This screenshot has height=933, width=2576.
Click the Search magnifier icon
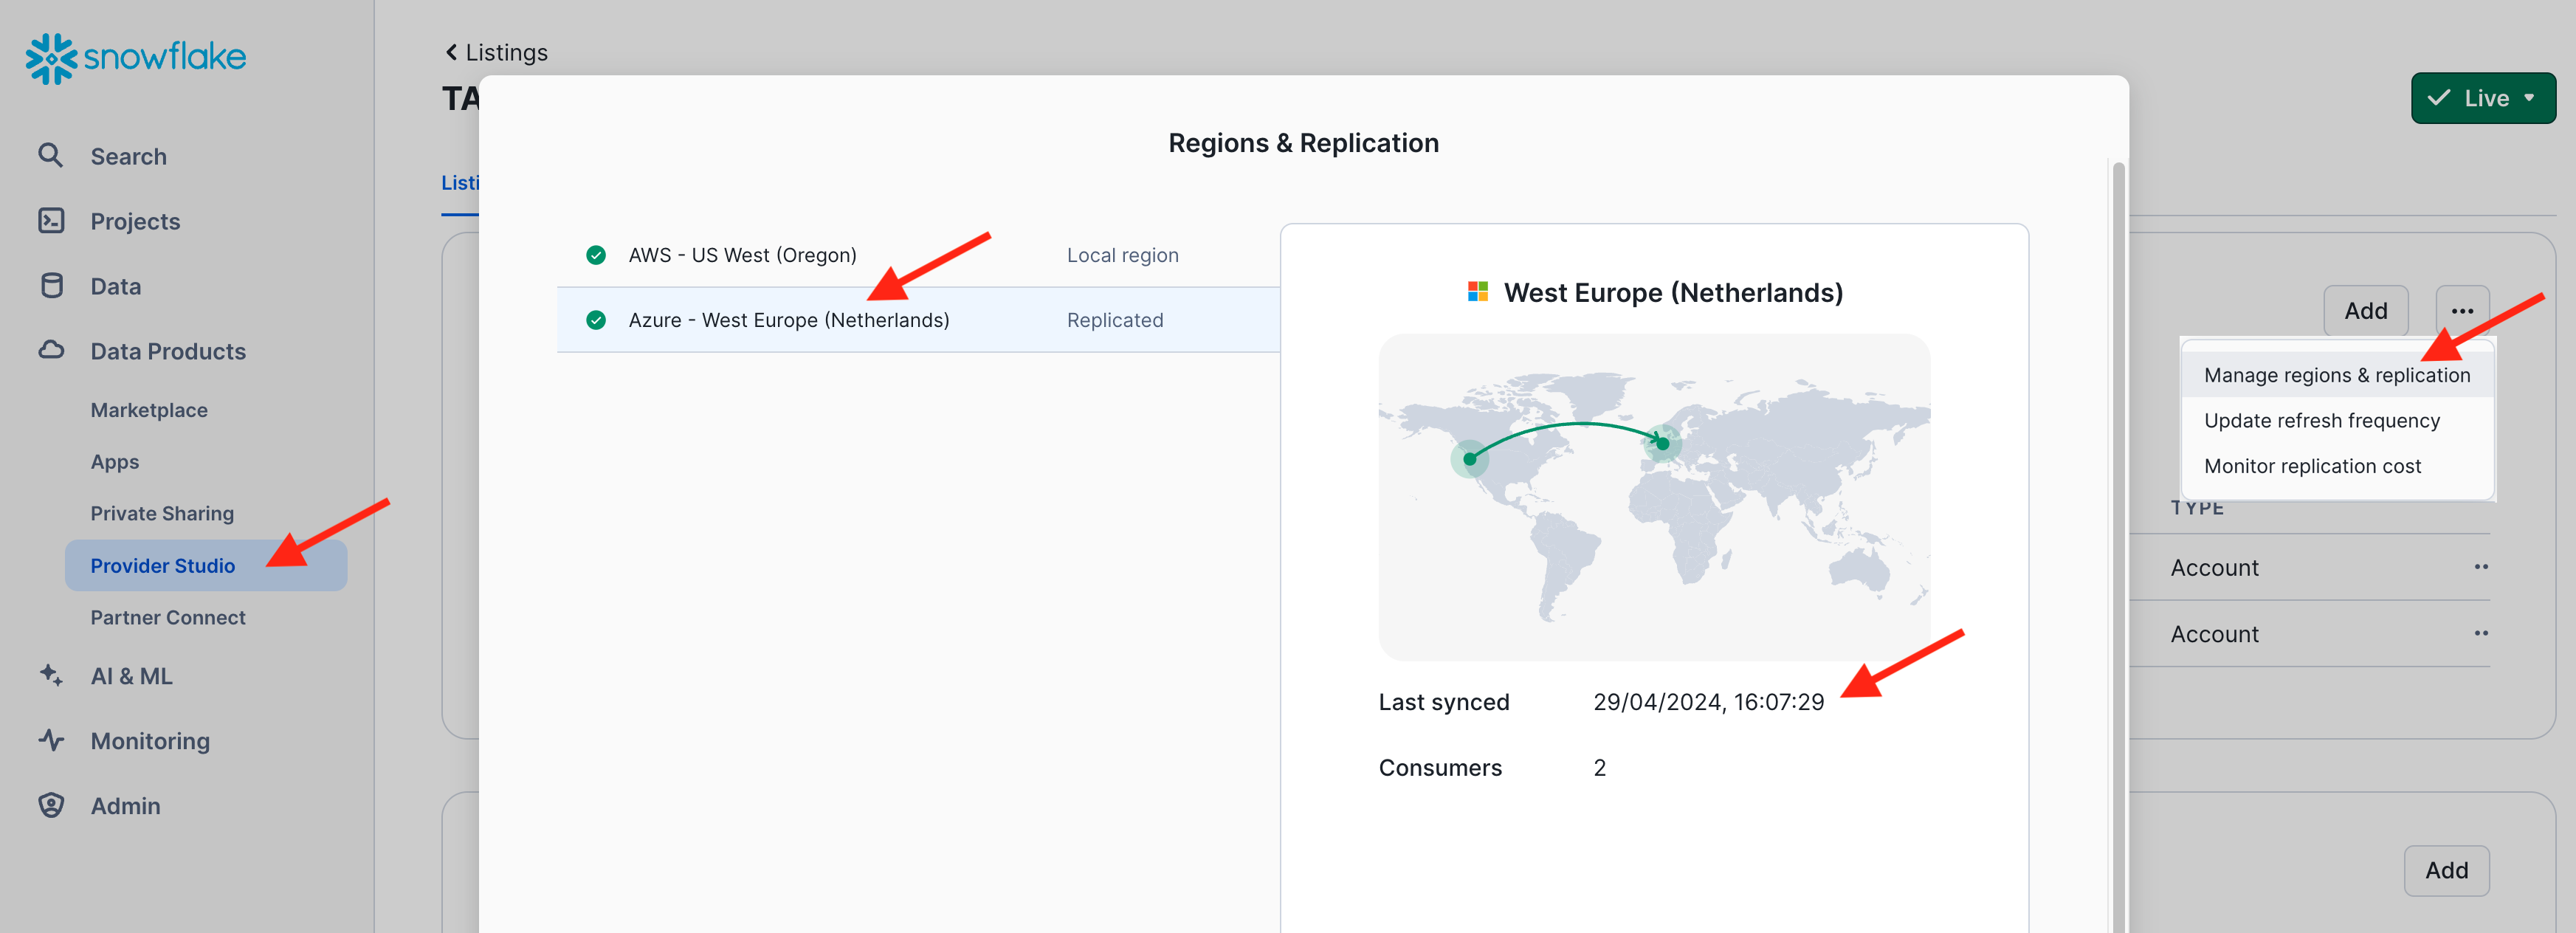pyautogui.click(x=50, y=156)
